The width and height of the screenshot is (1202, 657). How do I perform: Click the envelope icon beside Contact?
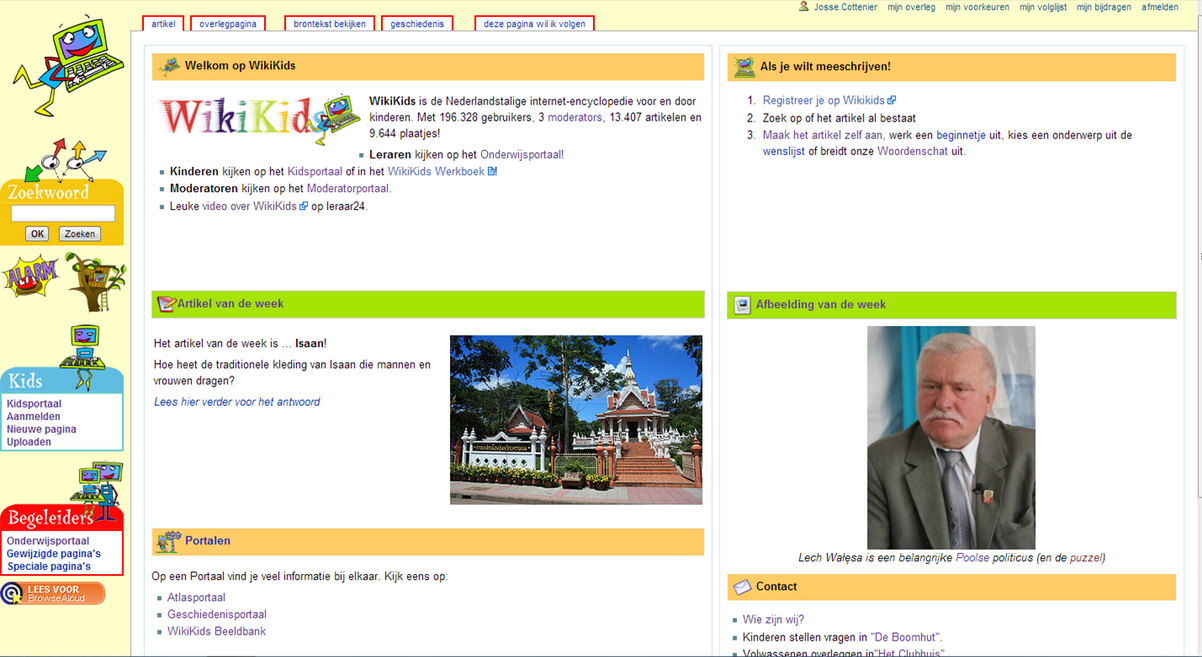point(742,587)
